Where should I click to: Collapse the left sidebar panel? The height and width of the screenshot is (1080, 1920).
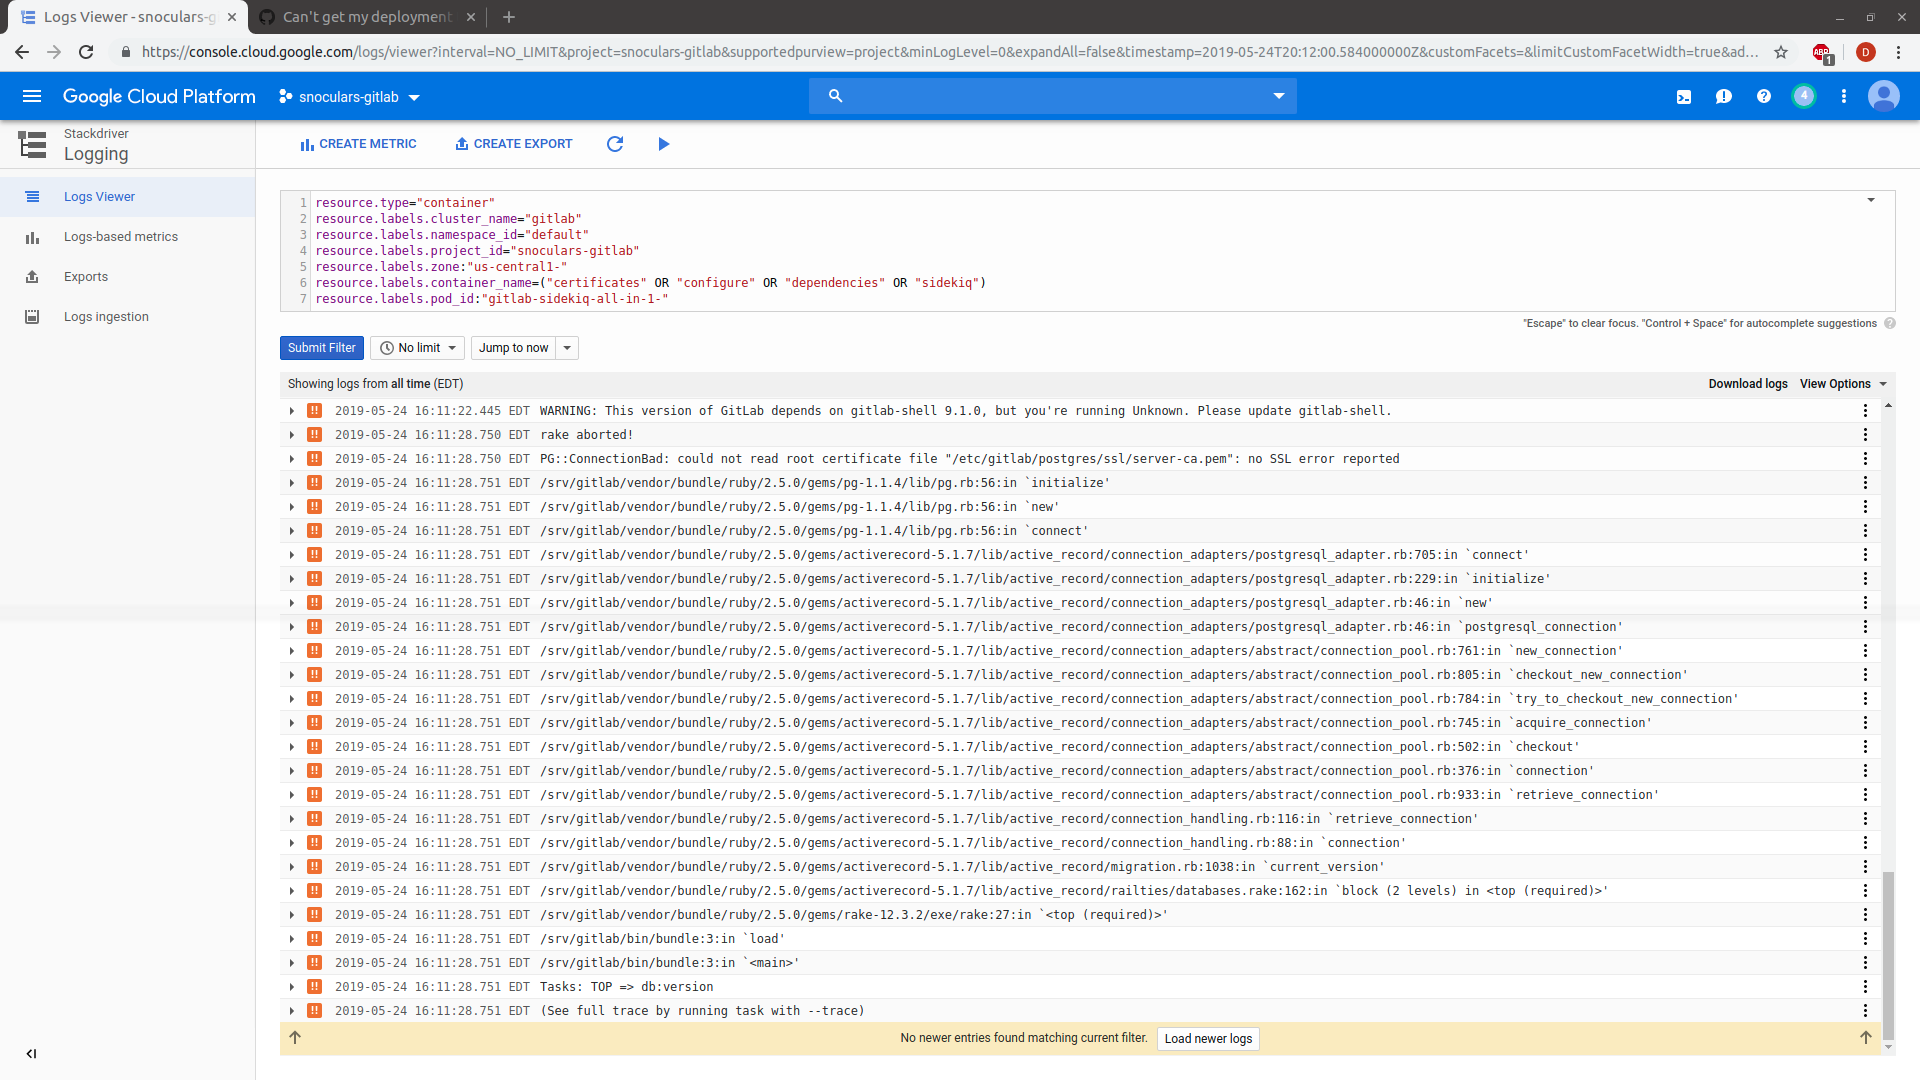point(31,1053)
